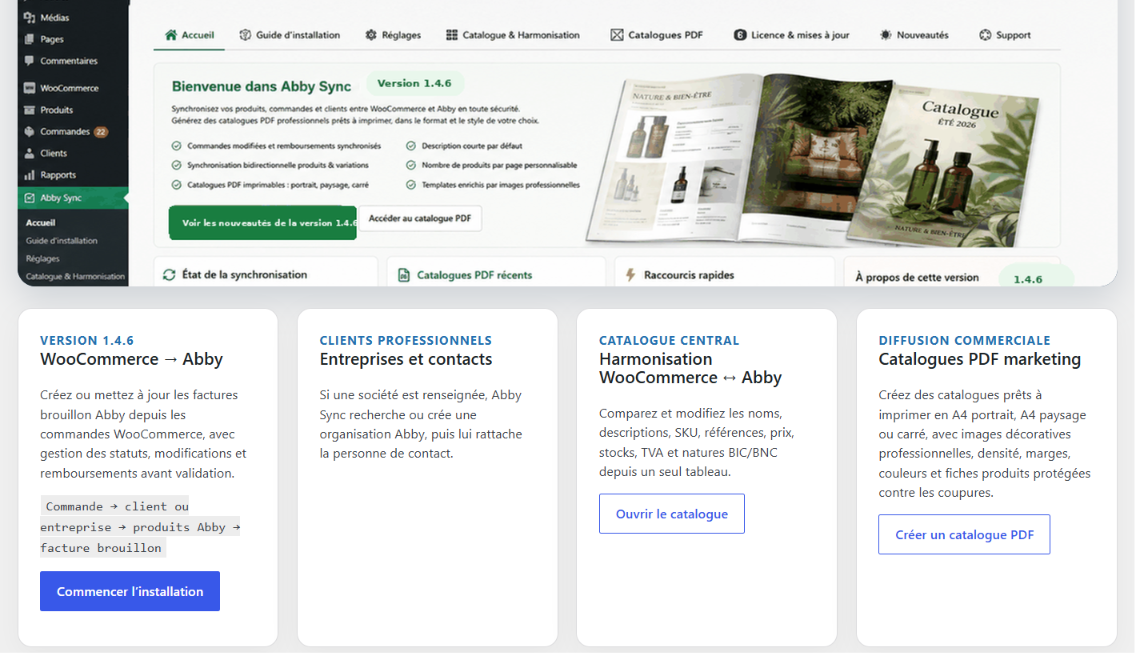Click the Abby Sync sidebar icon
Image resolution: width=1135 pixels, height=653 pixels.
click(29, 198)
